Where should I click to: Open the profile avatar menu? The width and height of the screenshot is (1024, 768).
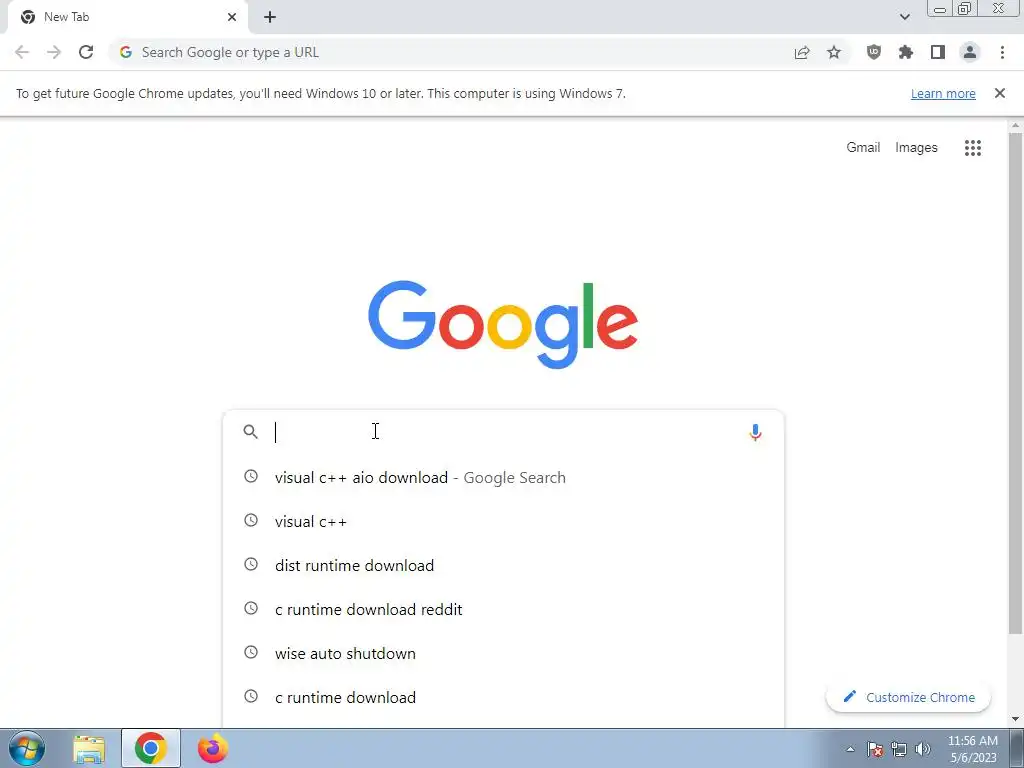[970, 52]
